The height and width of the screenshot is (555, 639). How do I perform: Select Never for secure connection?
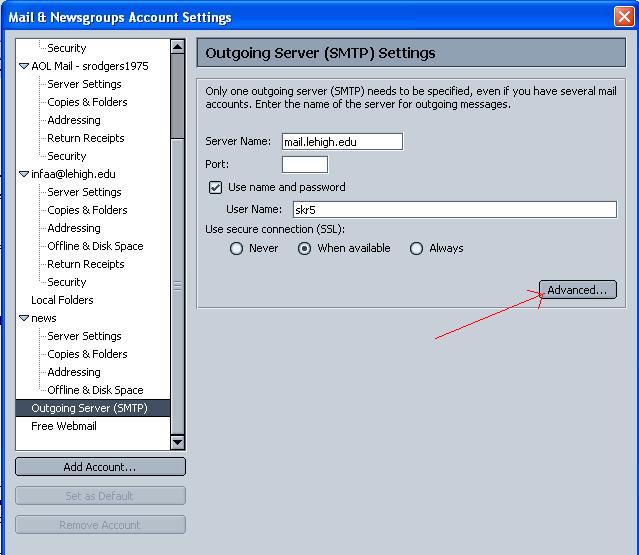[x=237, y=248]
